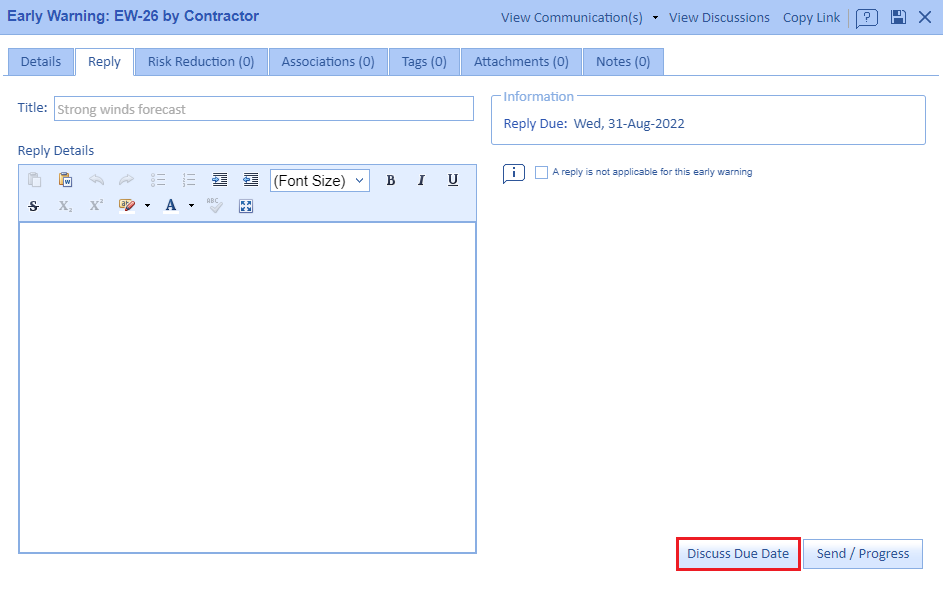
Task: Expand the highlight color dropdown arrow
Action: tap(147, 206)
